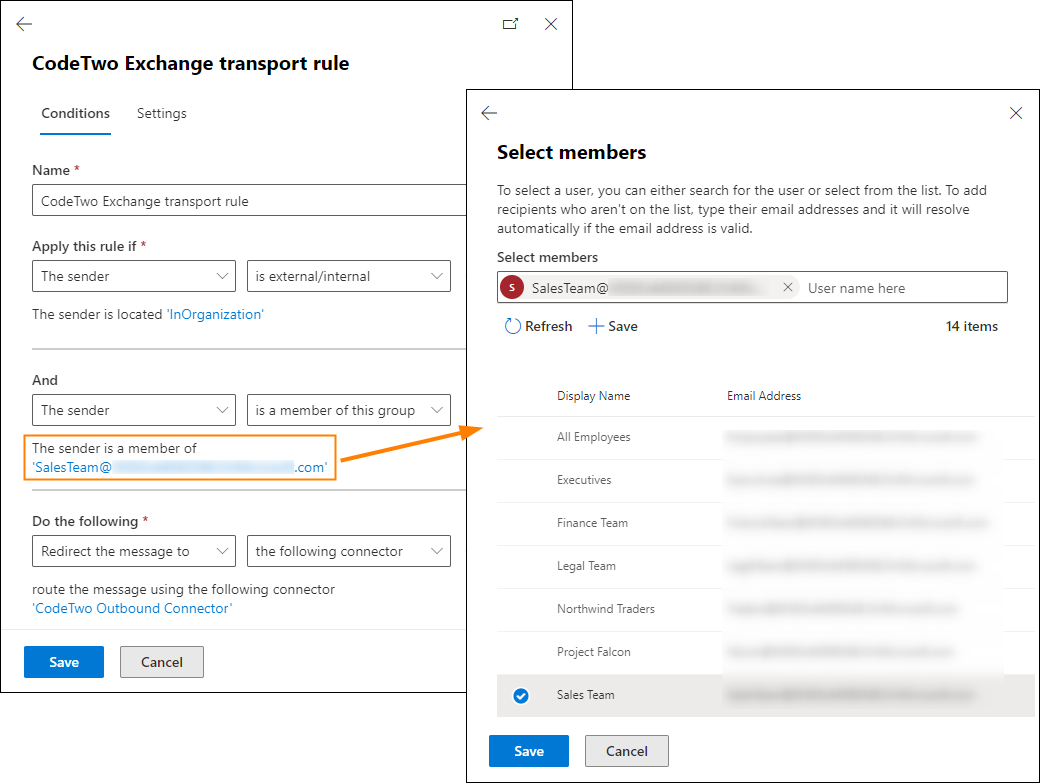This screenshot has width=1040, height=783.
Task: Remove the SalesTeam member chip
Action: point(787,287)
